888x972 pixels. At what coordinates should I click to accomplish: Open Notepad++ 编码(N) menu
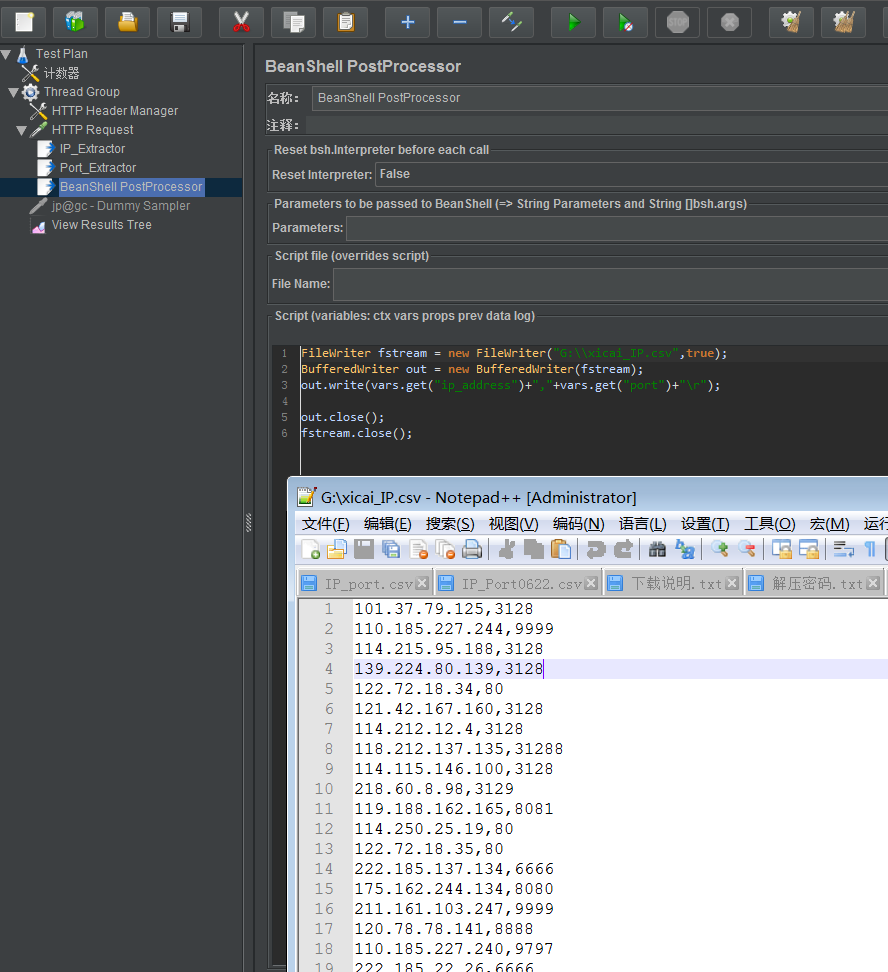point(579,524)
